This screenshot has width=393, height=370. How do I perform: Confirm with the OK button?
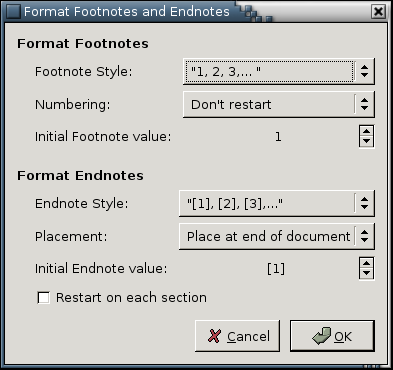(x=332, y=336)
